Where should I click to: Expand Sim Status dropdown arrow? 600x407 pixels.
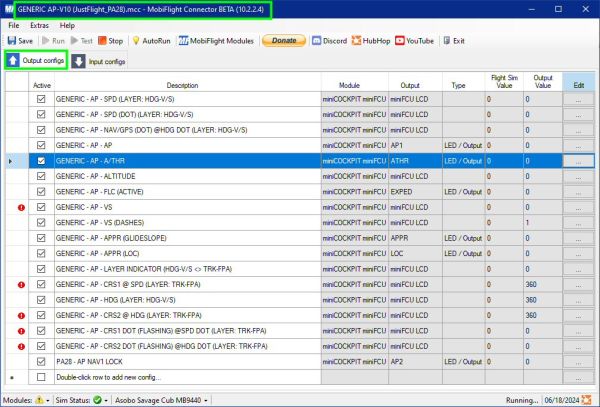pyautogui.click(x=106, y=400)
